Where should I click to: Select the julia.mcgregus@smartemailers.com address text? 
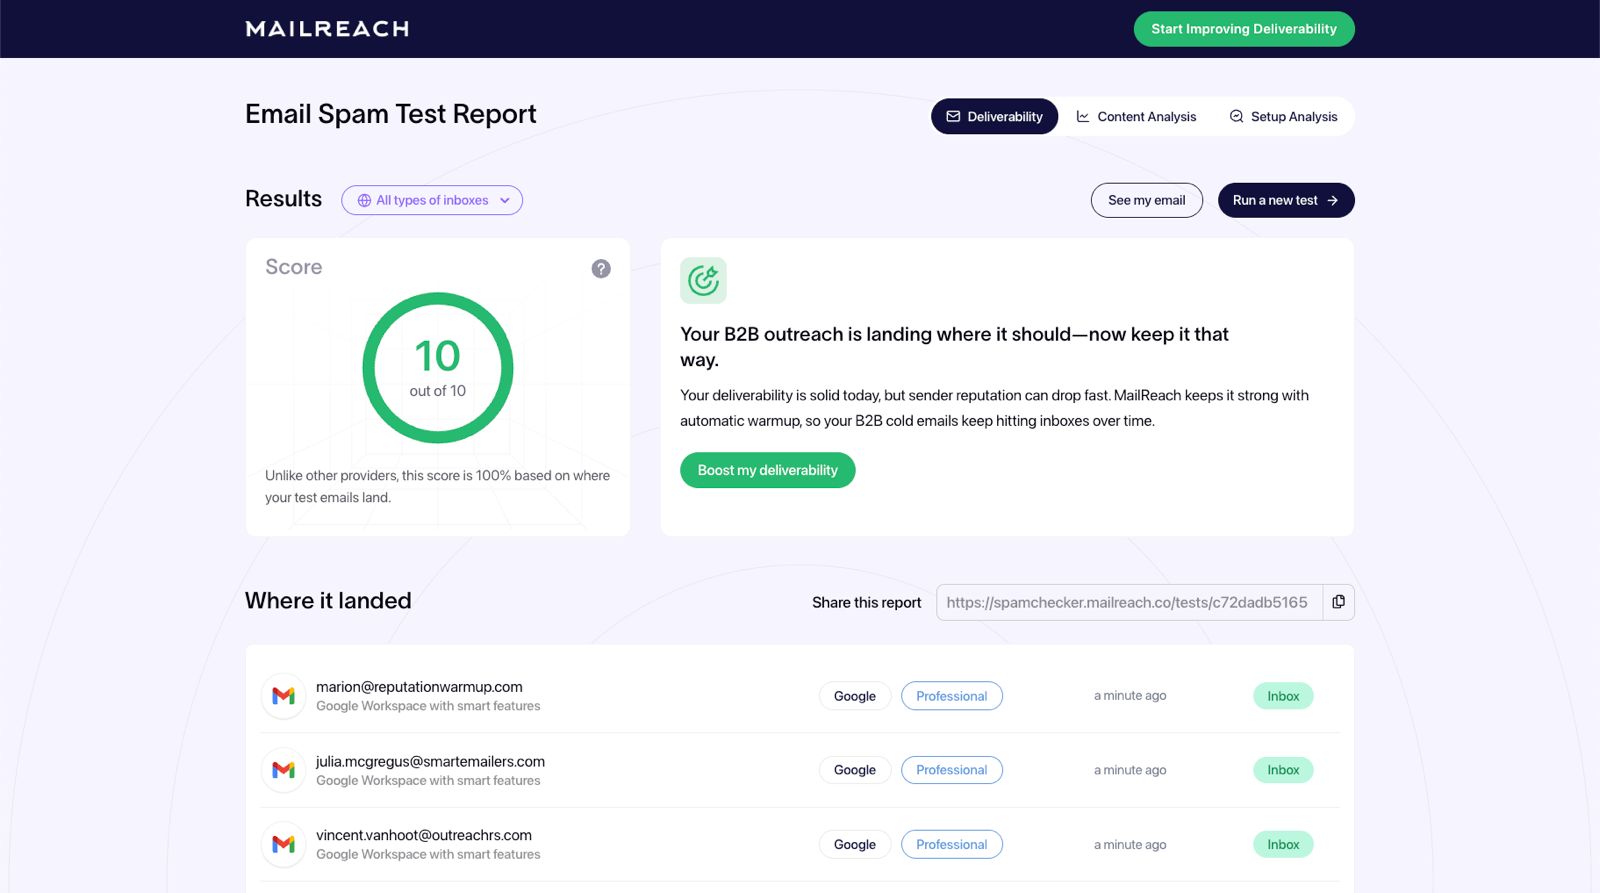pyautogui.click(x=430, y=761)
